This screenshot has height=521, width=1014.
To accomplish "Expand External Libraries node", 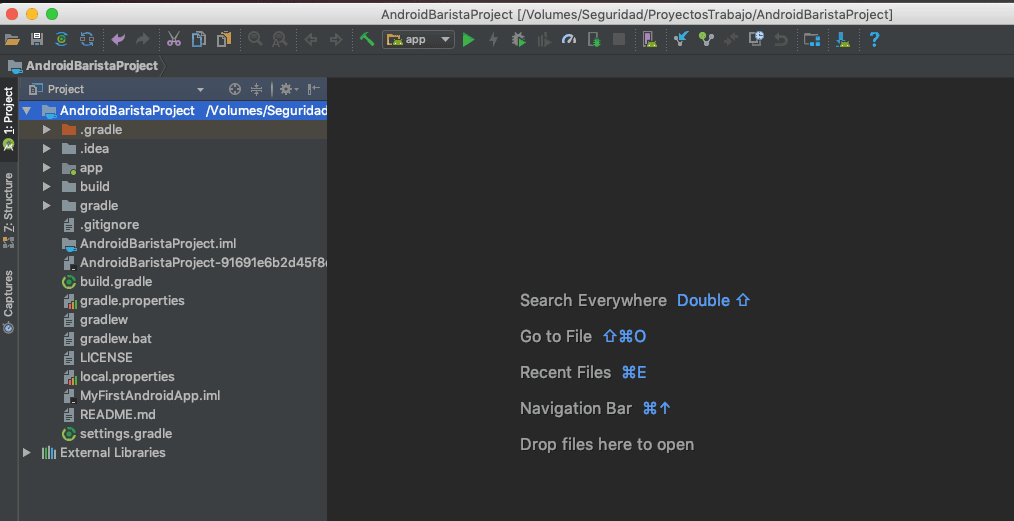I will click(x=27, y=452).
